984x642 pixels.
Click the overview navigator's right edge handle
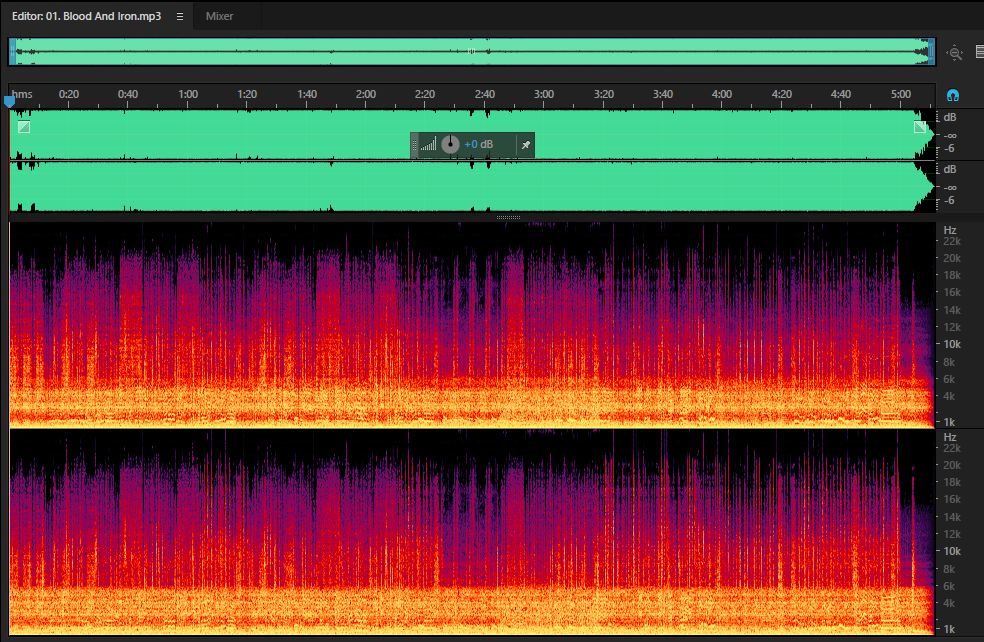click(932, 52)
